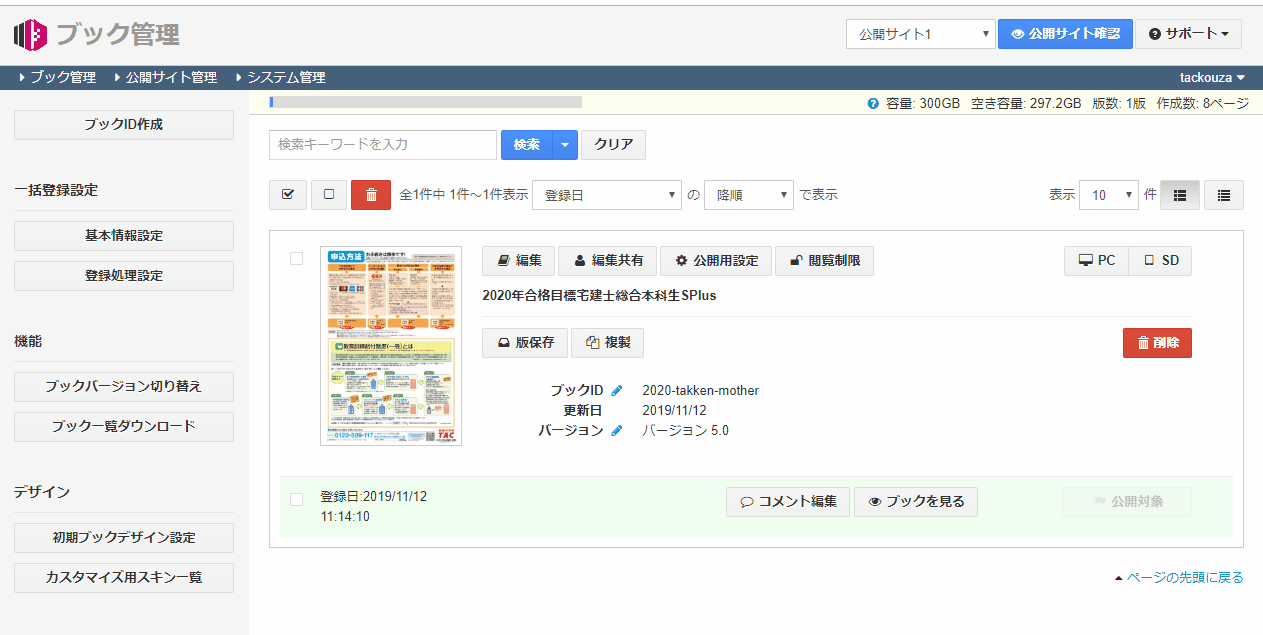
Task: Click the ブックID作成 button
Action: point(124,125)
